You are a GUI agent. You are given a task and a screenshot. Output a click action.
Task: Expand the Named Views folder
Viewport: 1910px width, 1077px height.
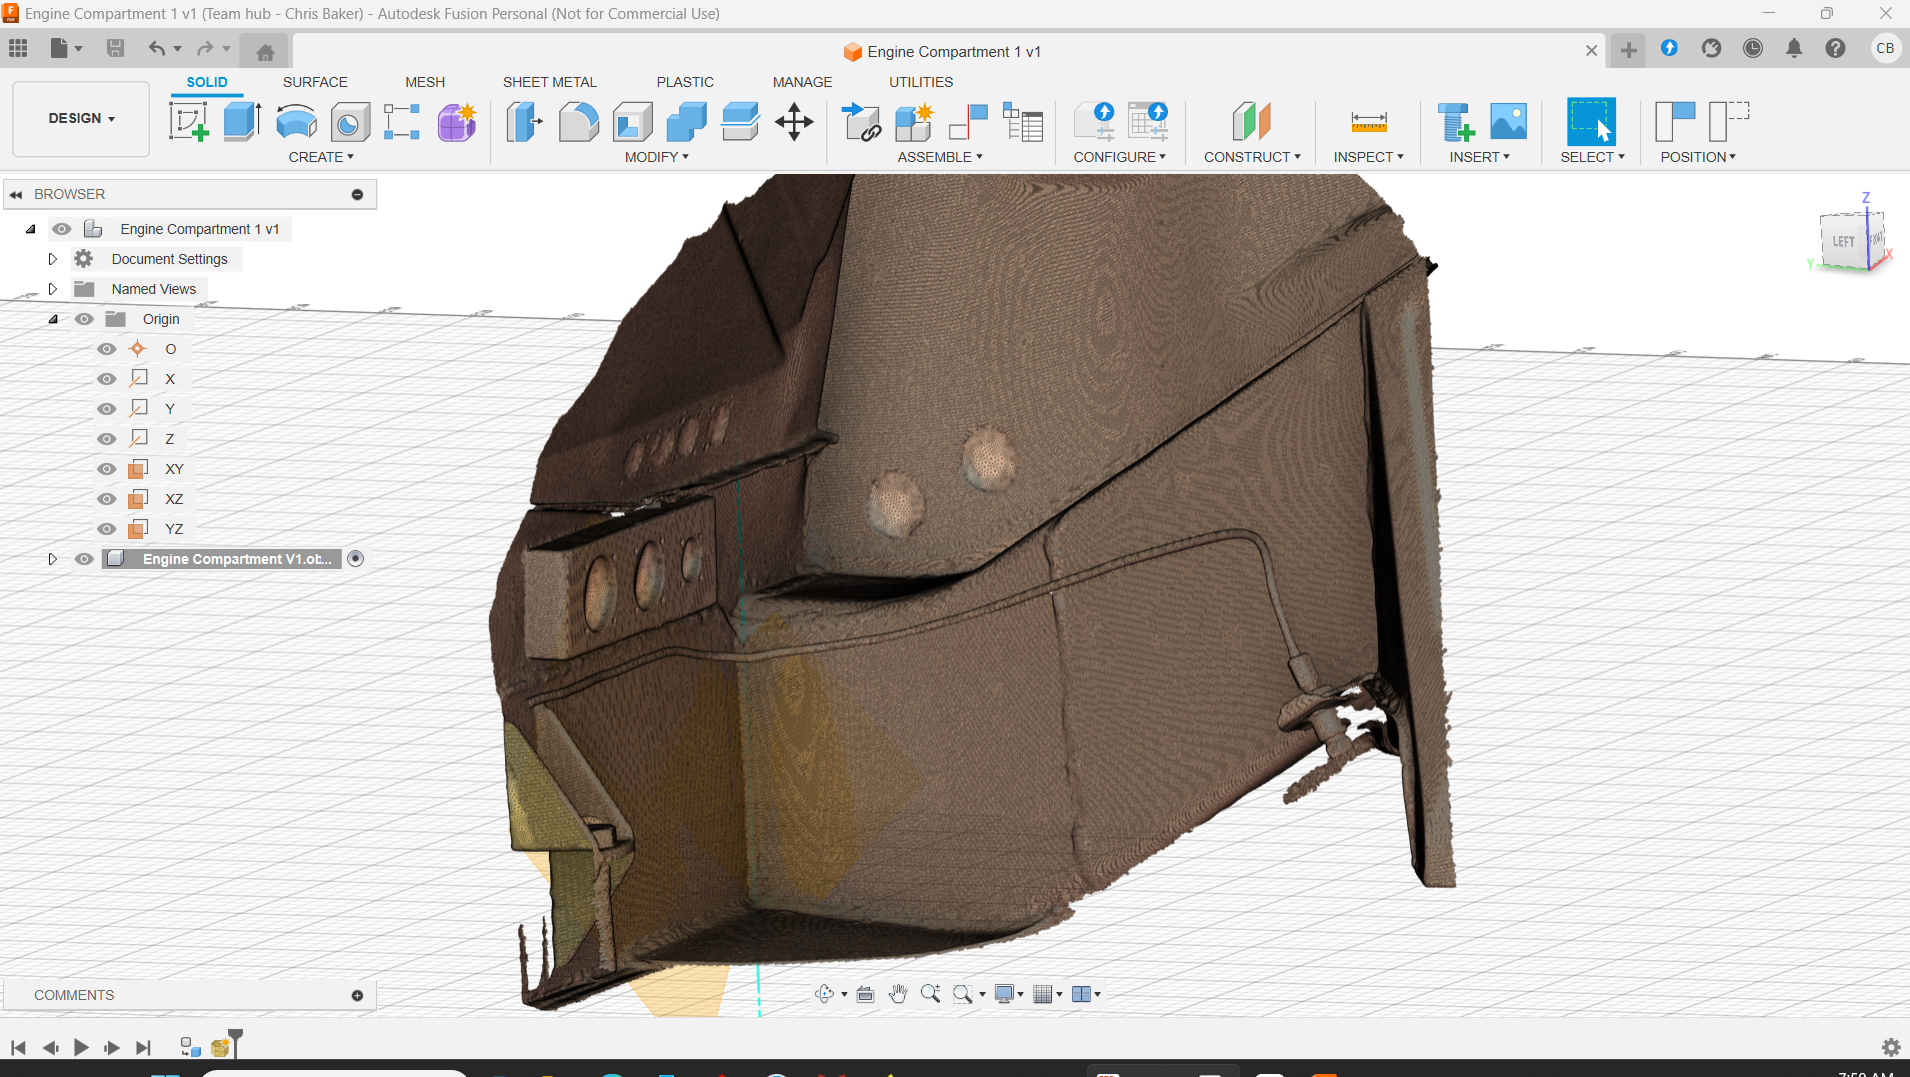click(x=53, y=289)
